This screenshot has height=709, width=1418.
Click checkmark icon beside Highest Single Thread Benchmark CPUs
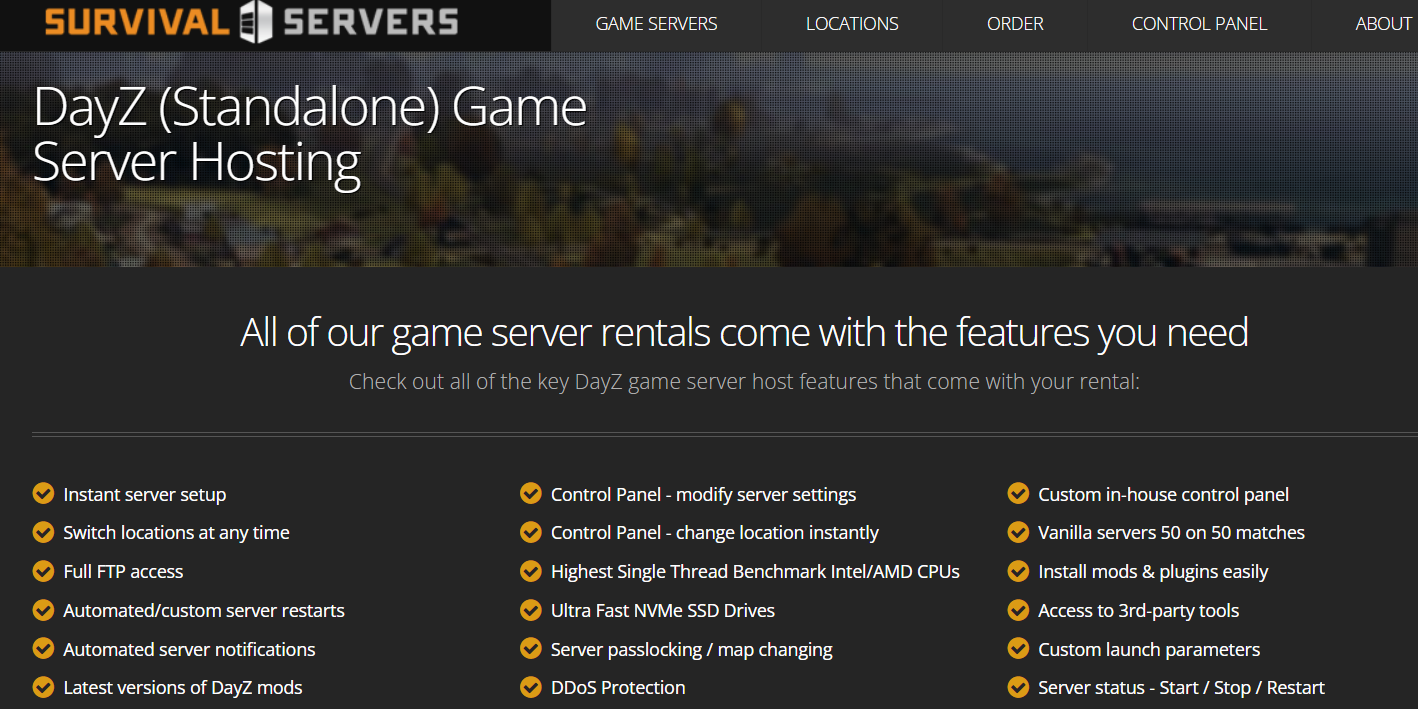(531, 571)
